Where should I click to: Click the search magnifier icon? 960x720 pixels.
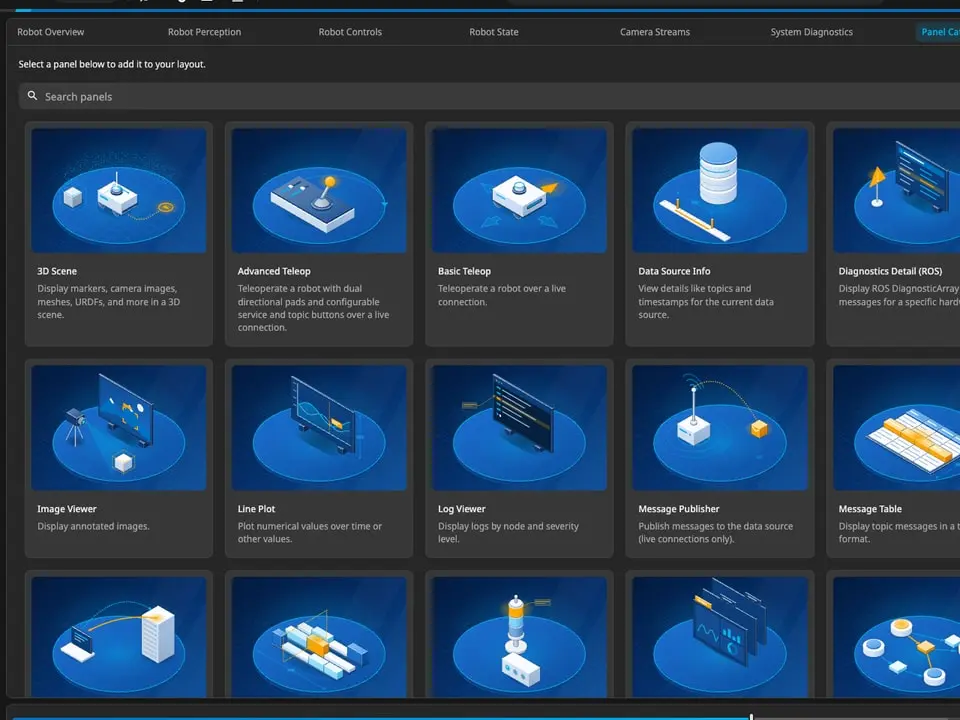pos(32,96)
